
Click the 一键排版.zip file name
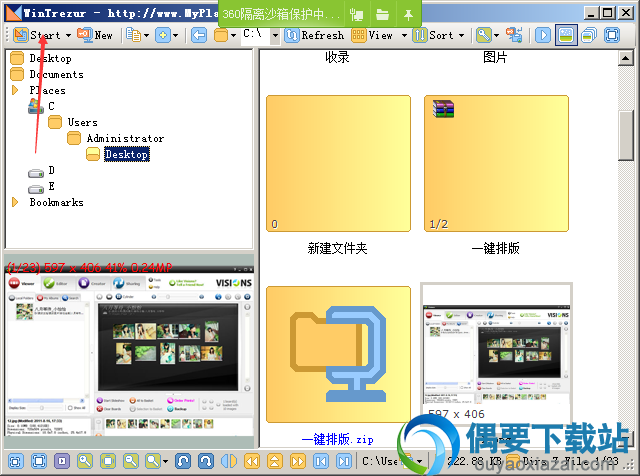pos(338,439)
